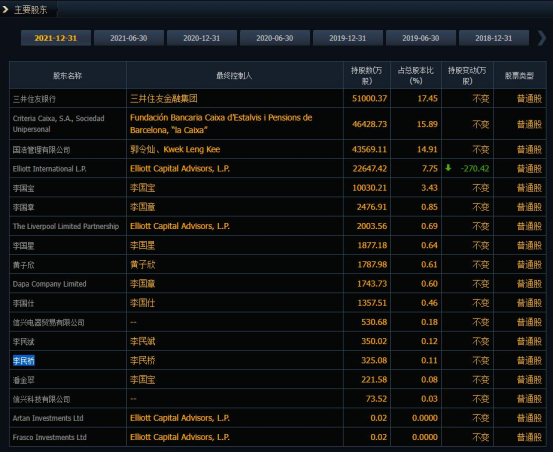Select the 2021-12-31 date tab

(56, 38)
